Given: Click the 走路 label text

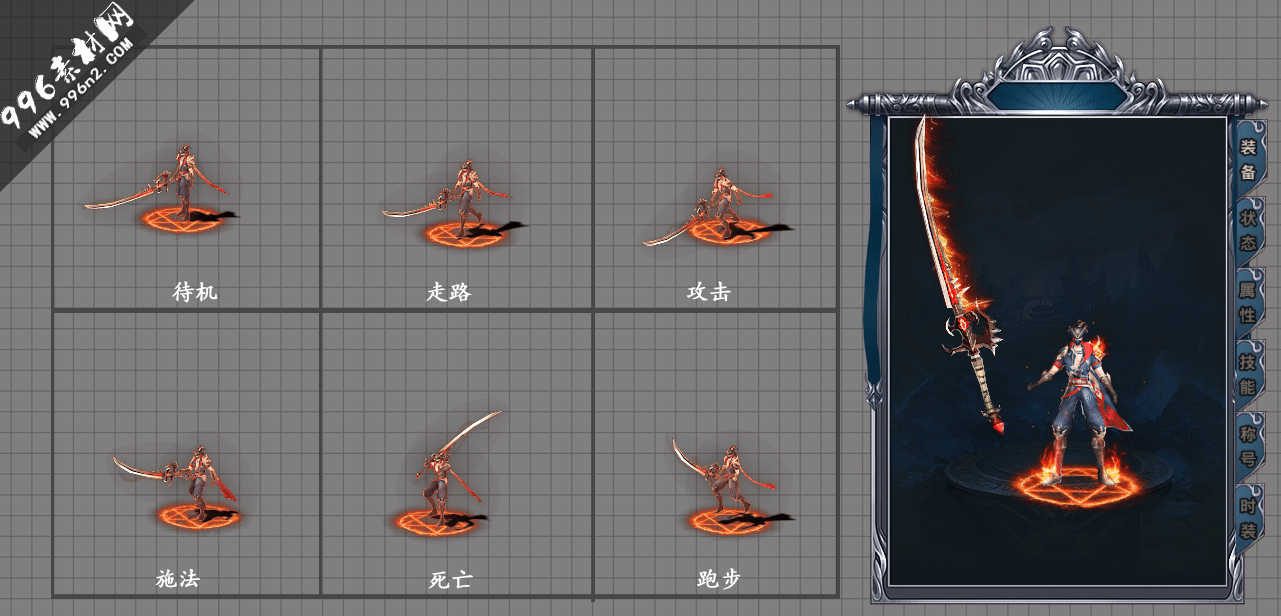Looking at the screenshot, I should point(448,292).
